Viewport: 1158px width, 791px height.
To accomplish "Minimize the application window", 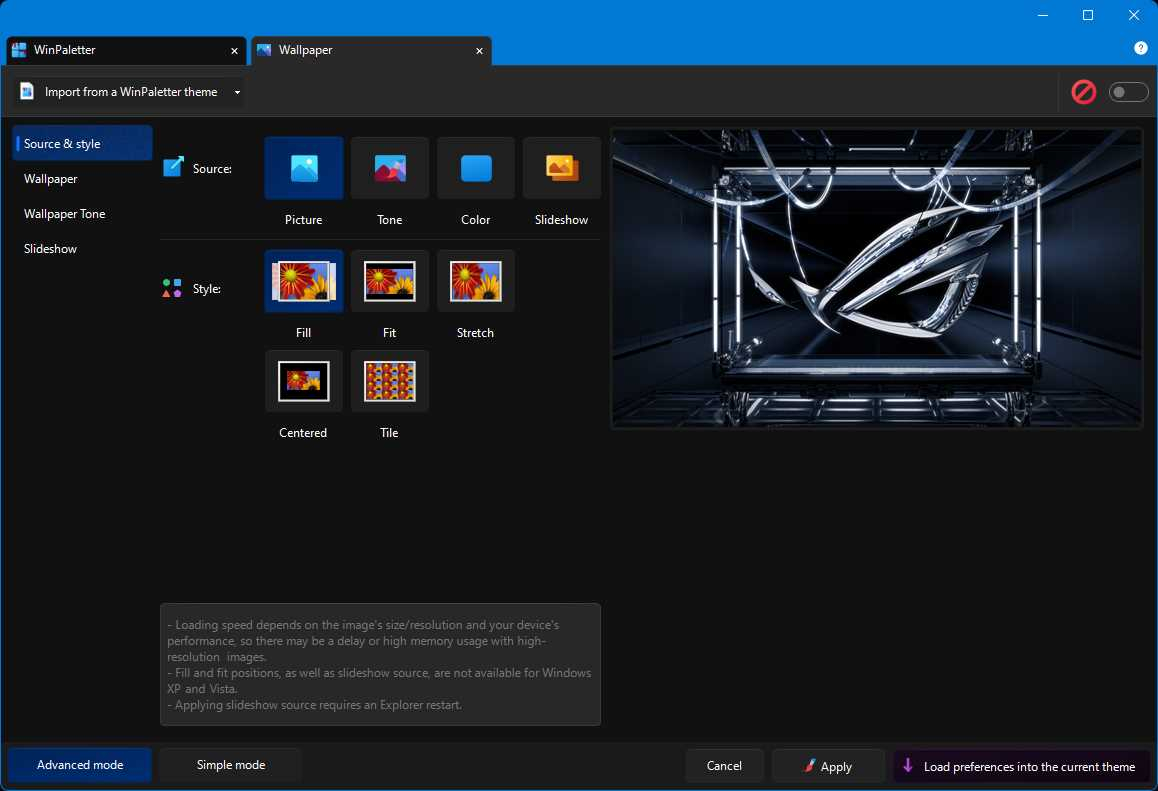I will pyautogui.click(x=1043, y=15).
